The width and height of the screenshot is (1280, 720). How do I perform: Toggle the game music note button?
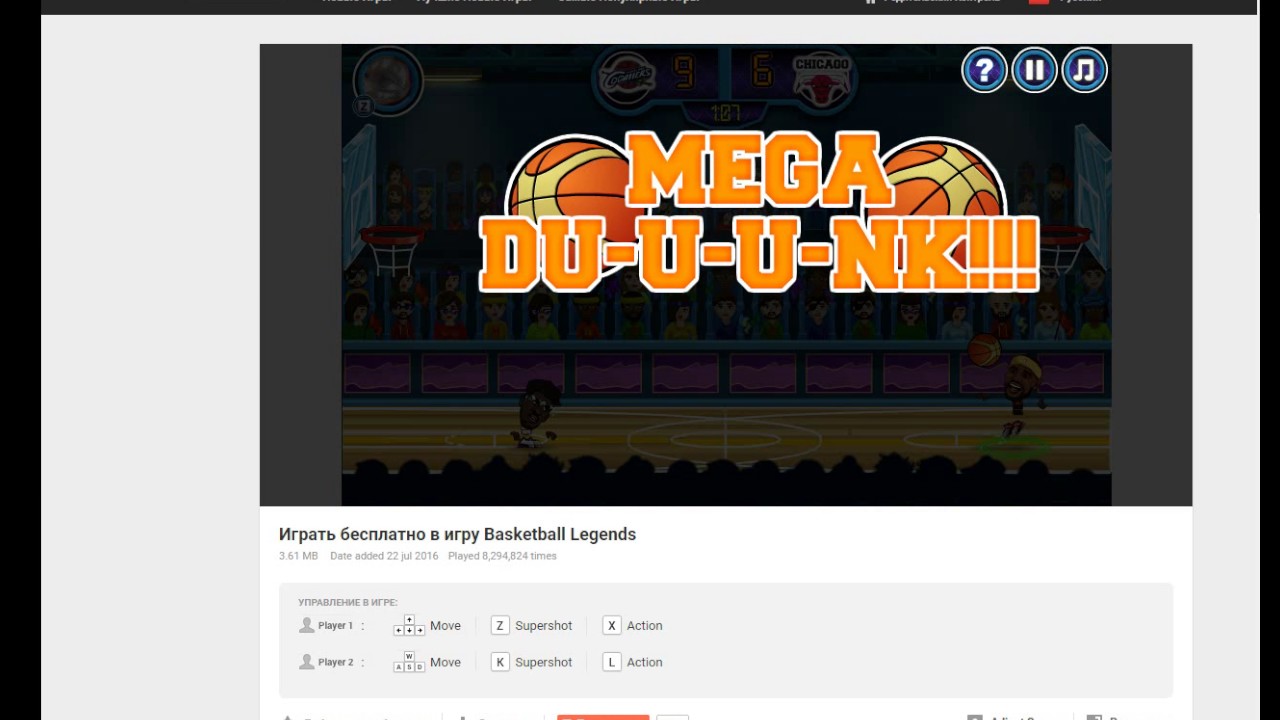click(x=1084, y=70)
